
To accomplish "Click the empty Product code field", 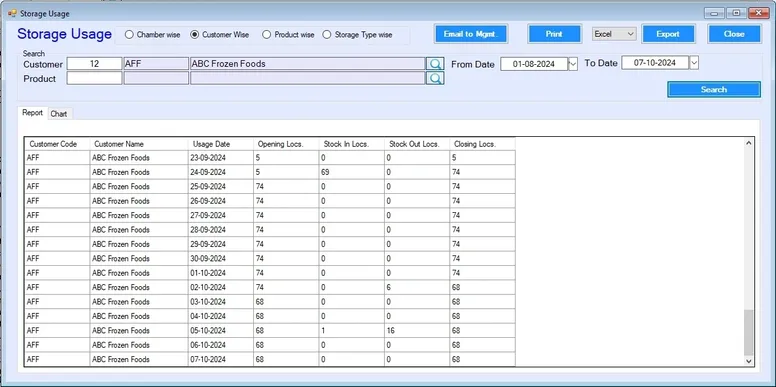I will coord(156,78).
